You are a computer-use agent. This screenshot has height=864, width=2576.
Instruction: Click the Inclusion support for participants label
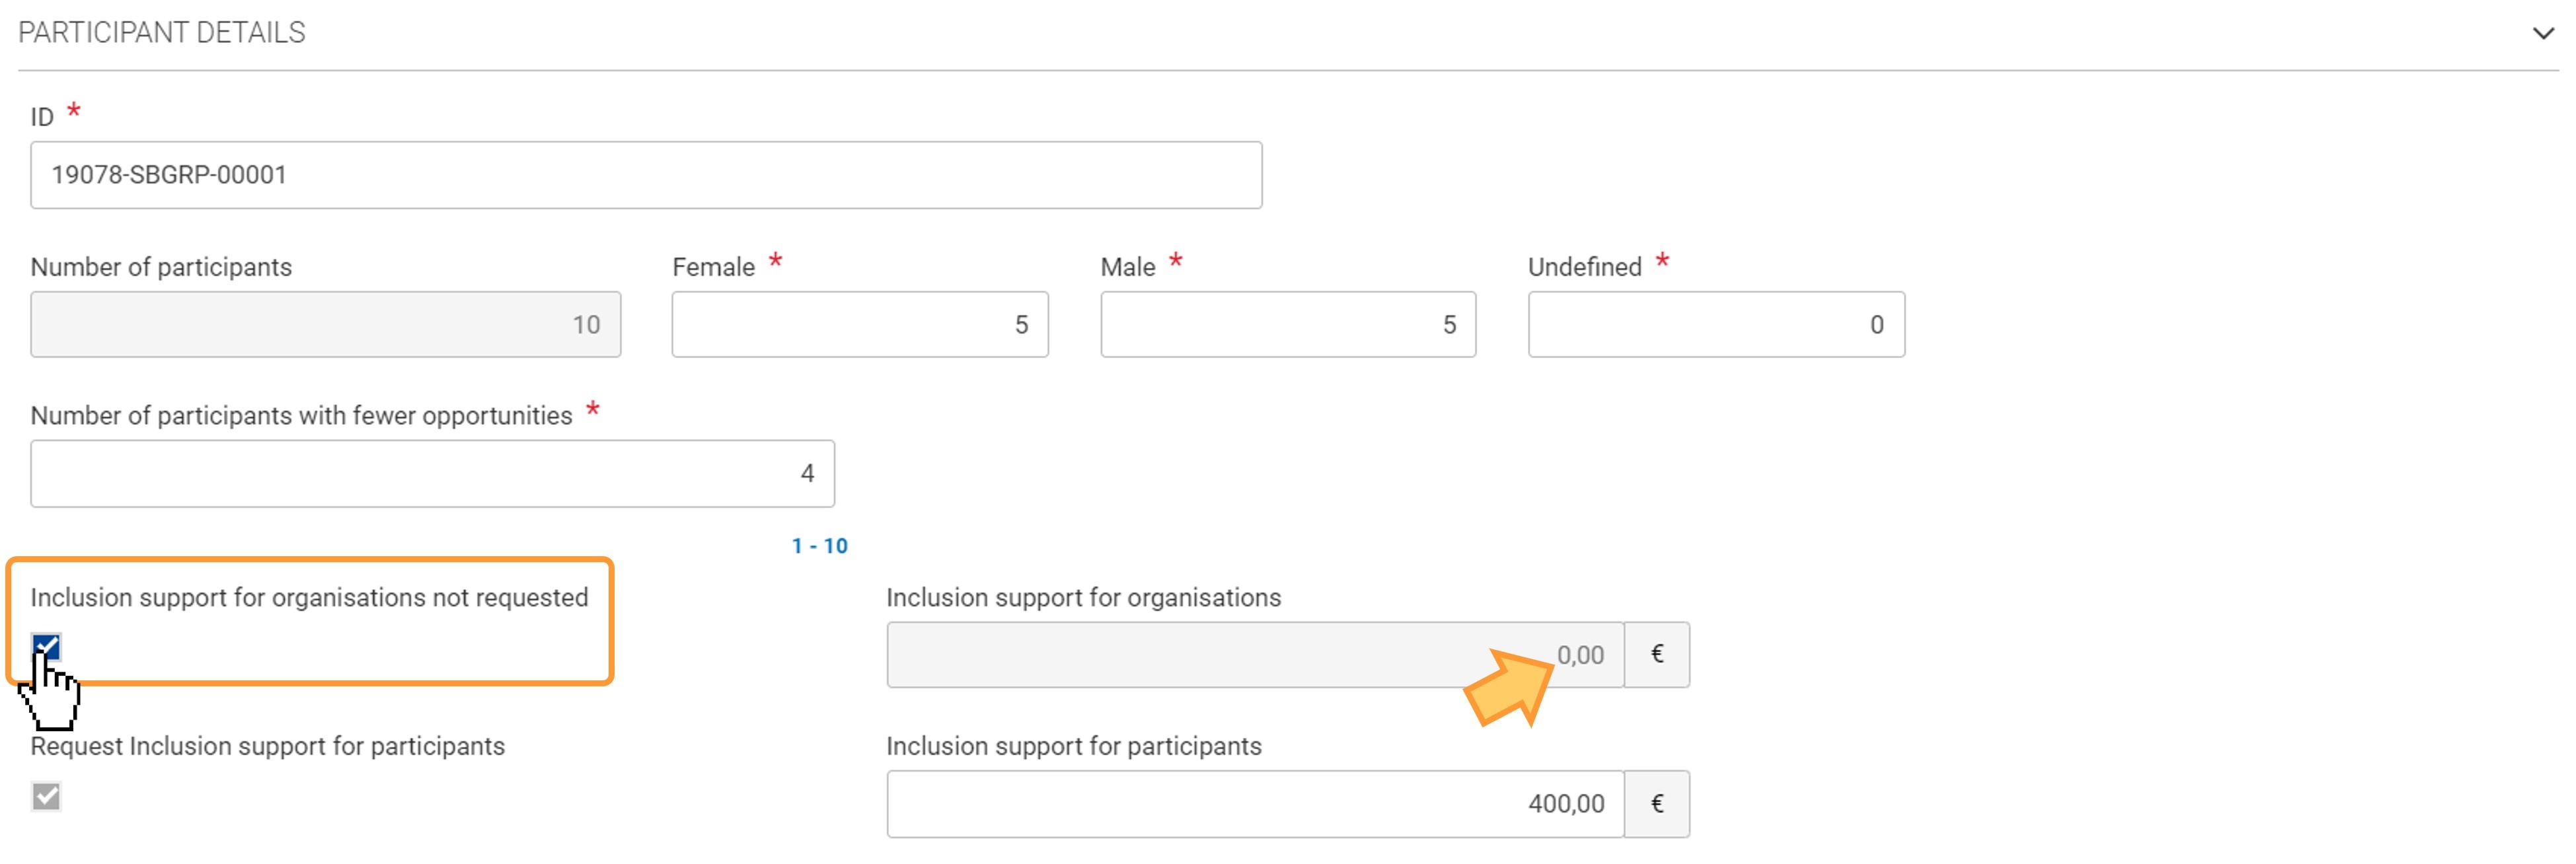(x=1074, y=747)
